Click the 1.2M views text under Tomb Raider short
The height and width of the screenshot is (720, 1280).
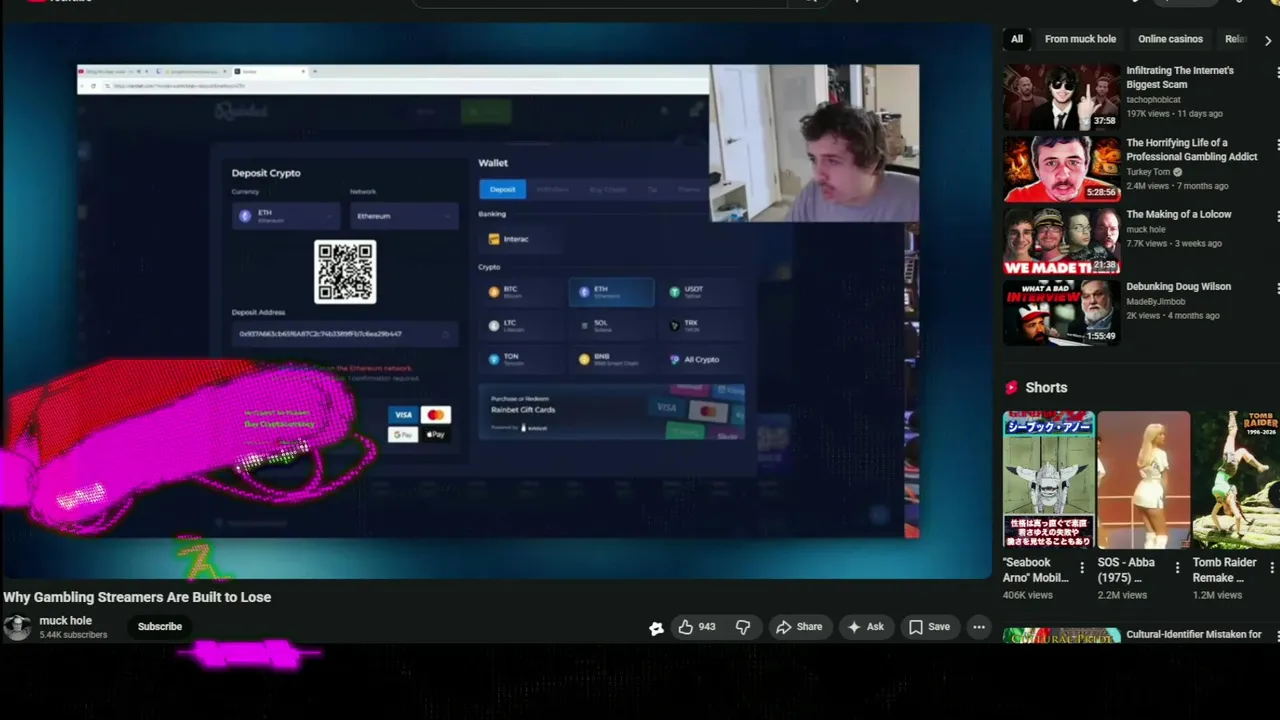click(1217, 595)
